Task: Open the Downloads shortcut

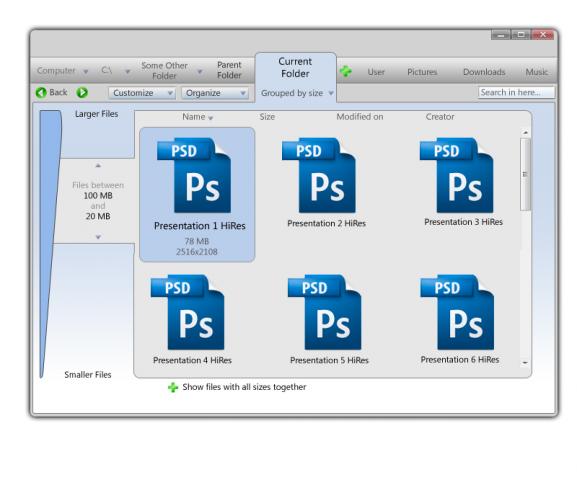Action: point(484,72)
